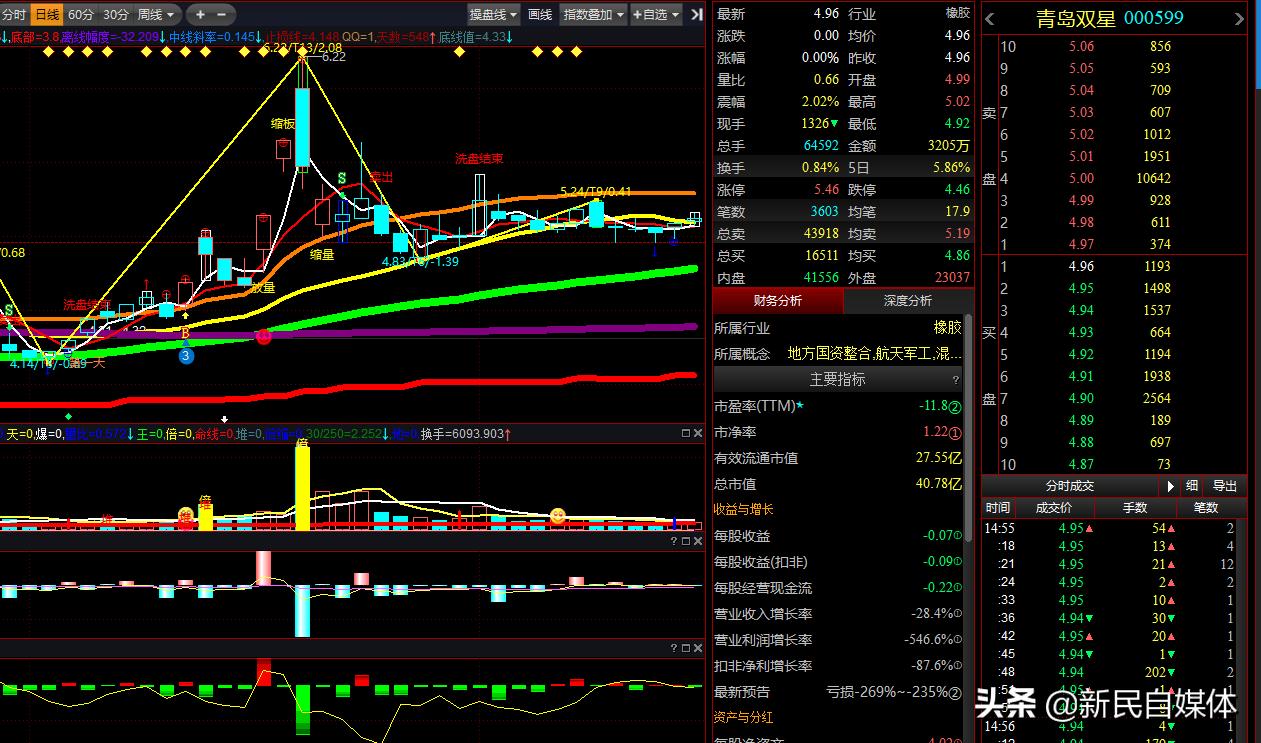Screen dimensions: 1261x743
Task: Select the 日线 daily chart tab
Action: click(x=46, y=14)
